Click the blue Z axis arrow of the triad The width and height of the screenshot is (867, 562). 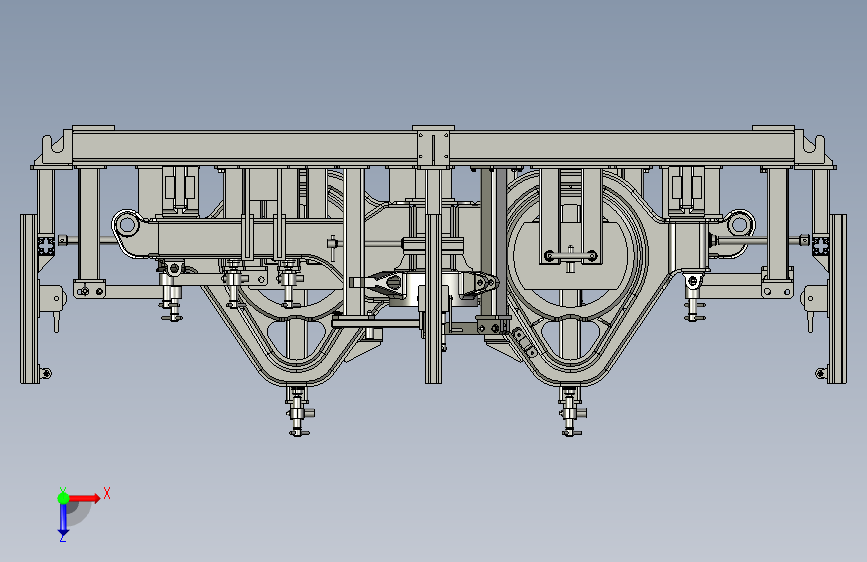click(64, 519)
